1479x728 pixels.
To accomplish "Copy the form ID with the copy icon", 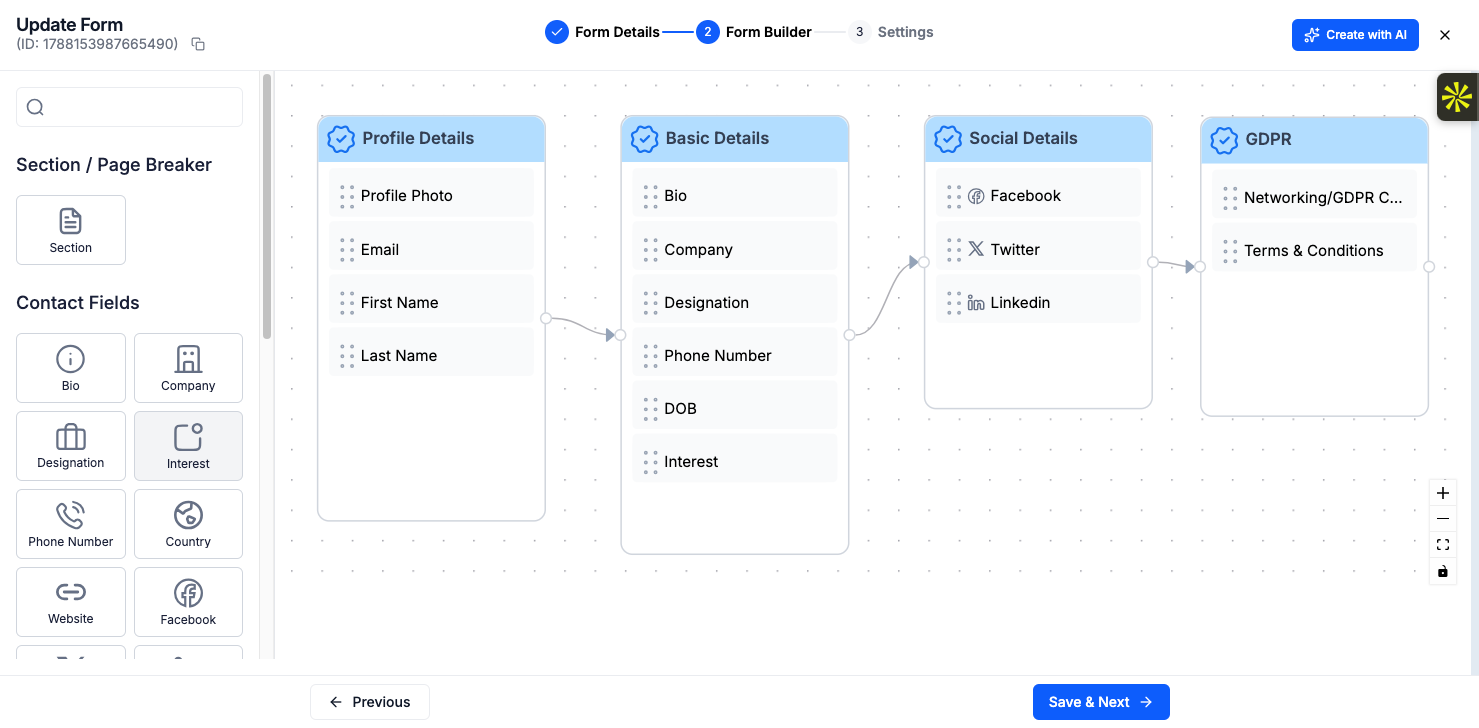I will 198,44.
